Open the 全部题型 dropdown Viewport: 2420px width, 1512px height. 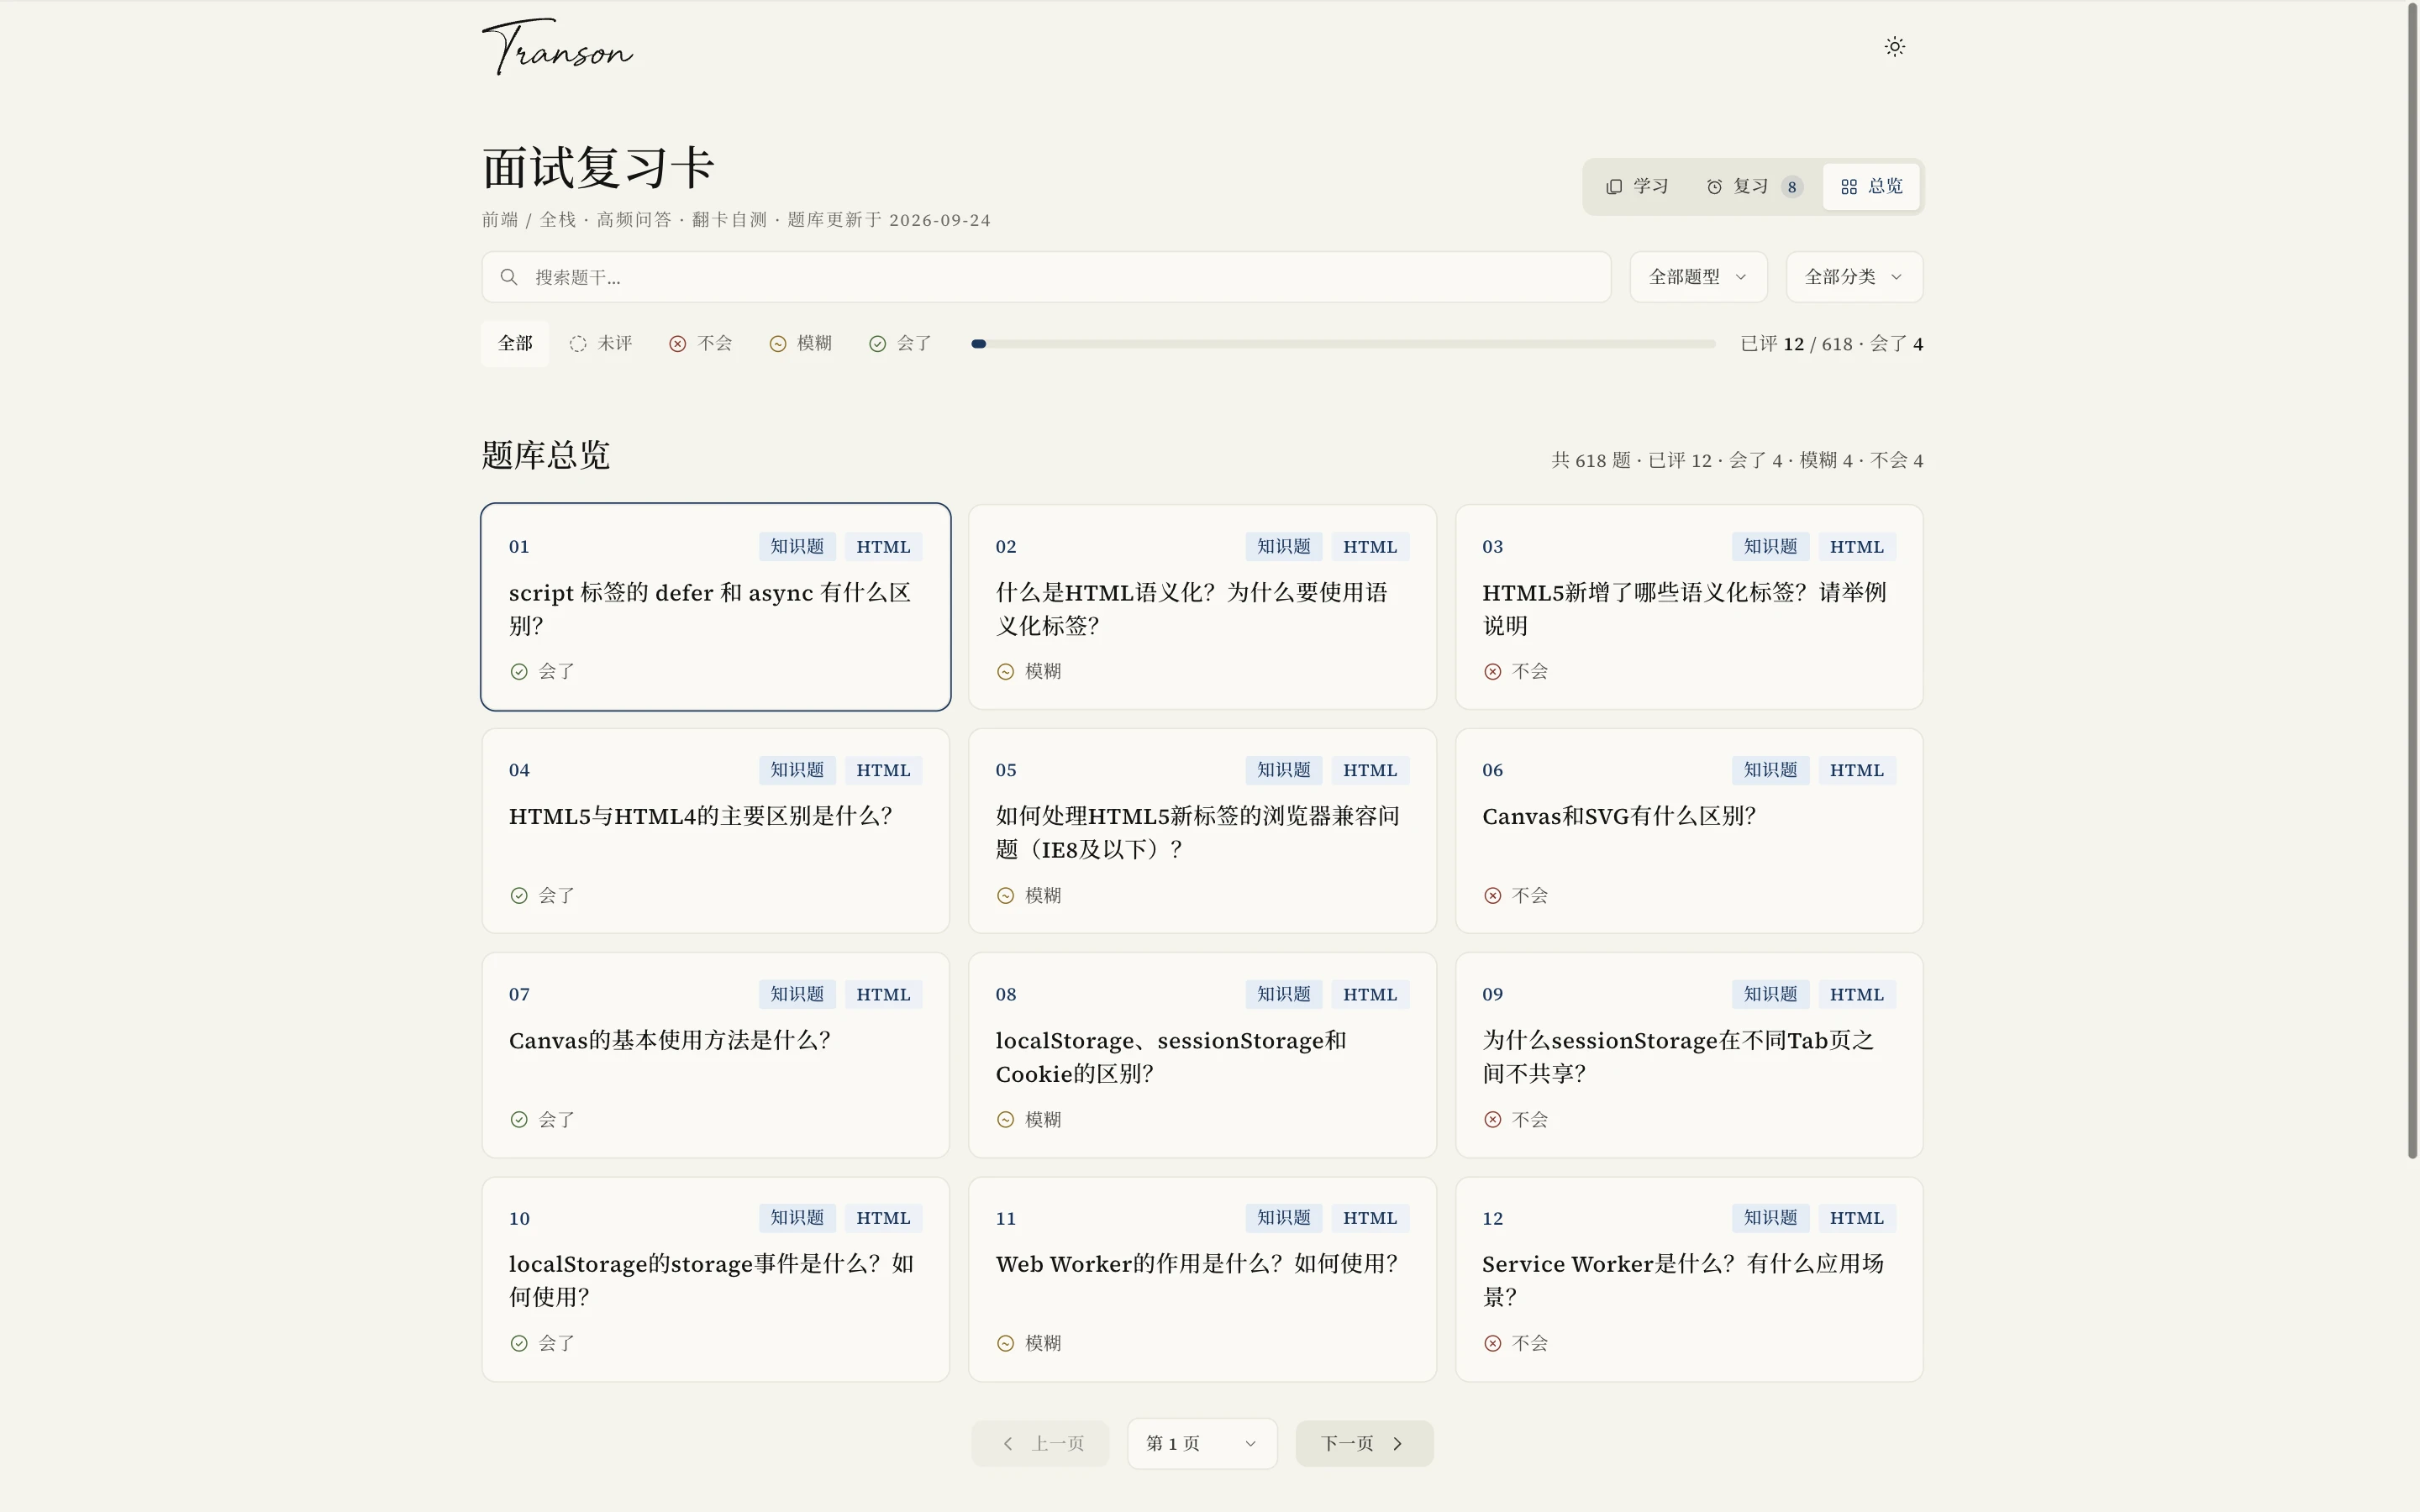[1698, 277]
